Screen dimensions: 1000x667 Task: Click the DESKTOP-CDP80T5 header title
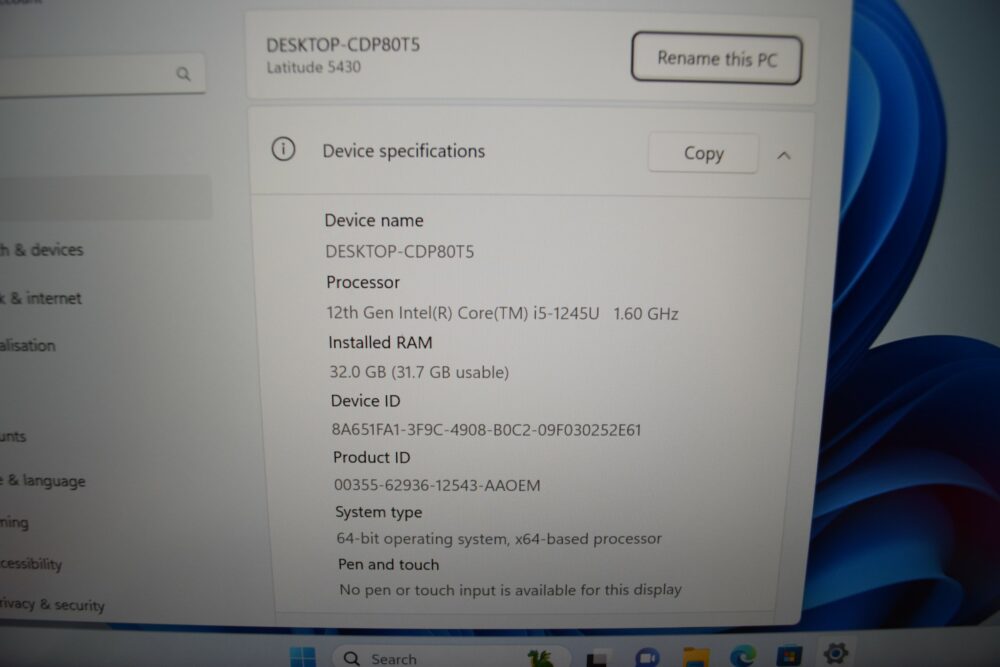[x=343, y=45]
